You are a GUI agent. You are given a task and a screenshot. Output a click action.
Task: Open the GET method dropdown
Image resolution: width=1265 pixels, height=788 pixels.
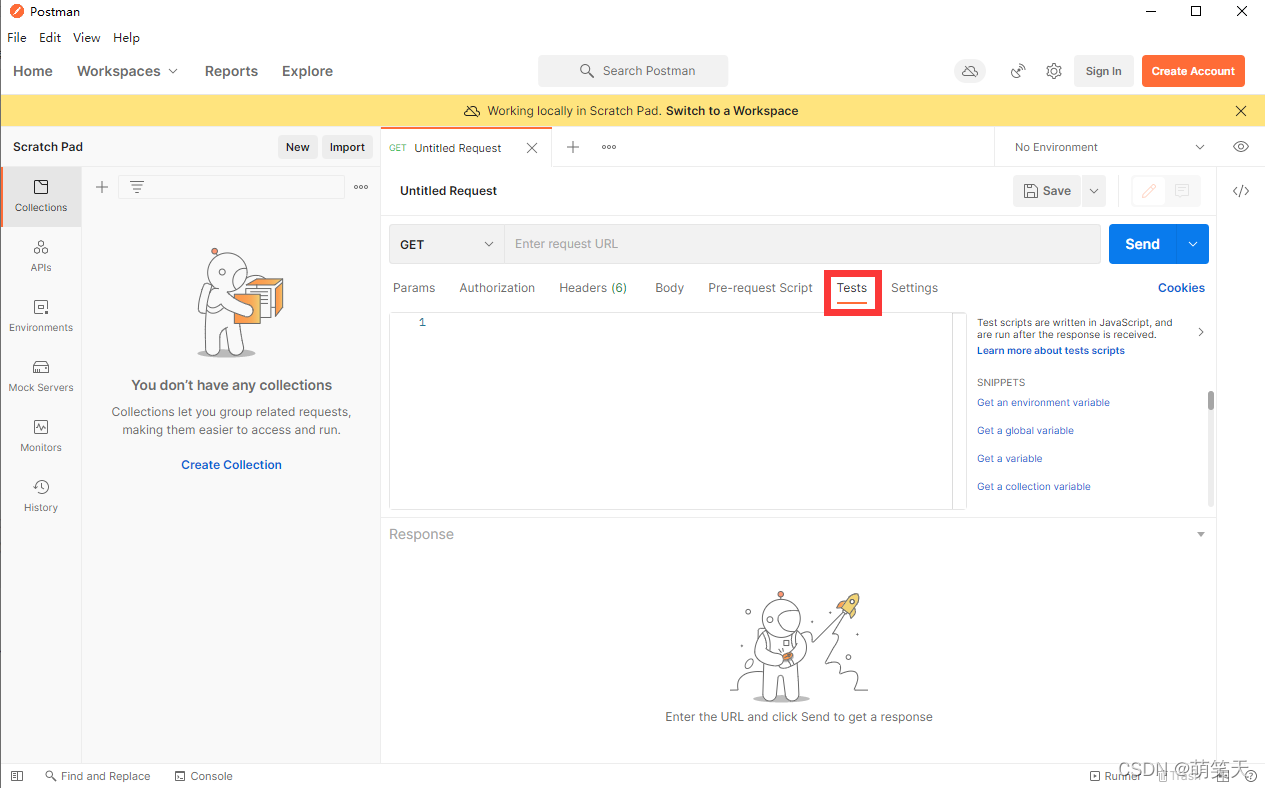click(447, 244)
